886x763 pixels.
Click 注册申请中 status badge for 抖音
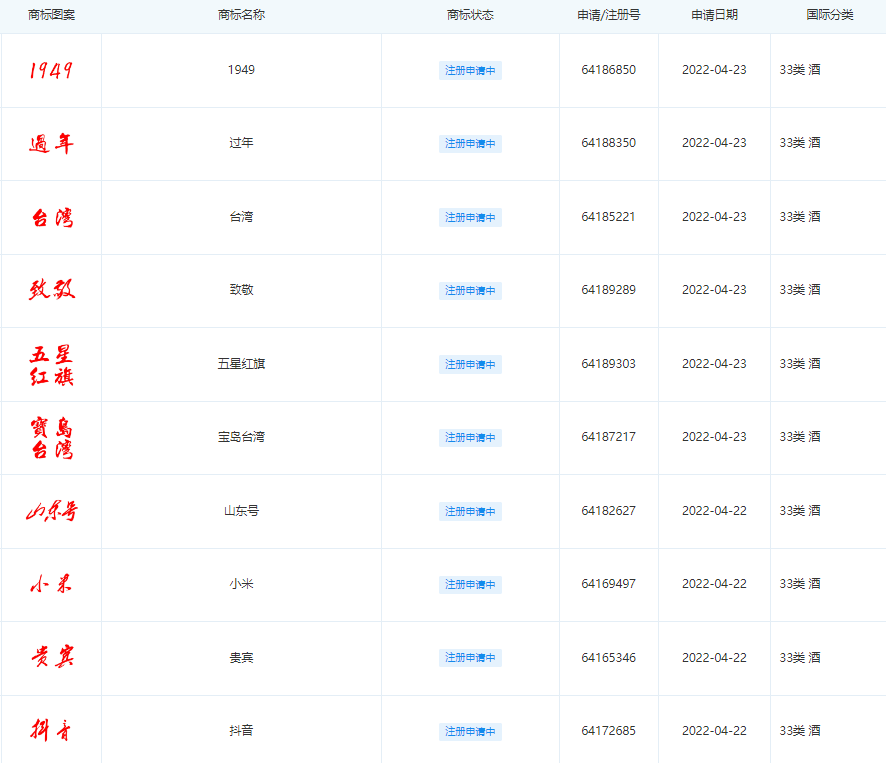tap(470, 731)
